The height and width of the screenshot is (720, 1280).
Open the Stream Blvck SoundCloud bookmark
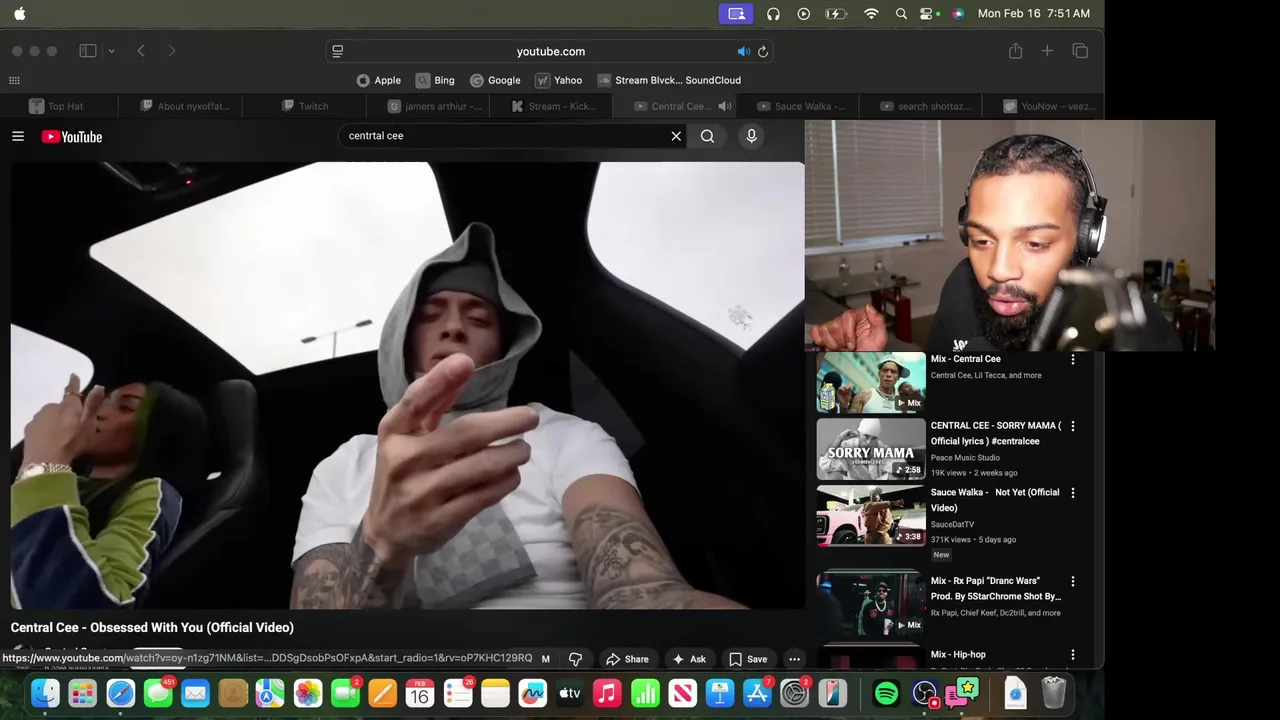669,80
